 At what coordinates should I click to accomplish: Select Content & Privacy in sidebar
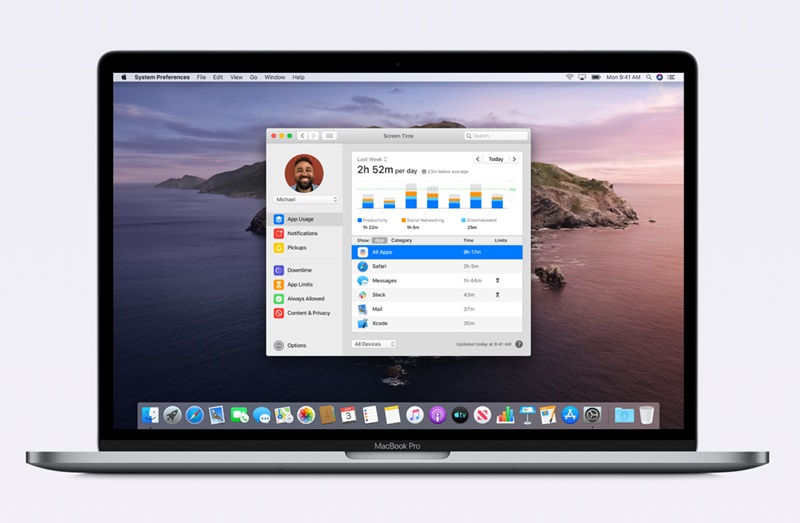click(x=308, y=313)
